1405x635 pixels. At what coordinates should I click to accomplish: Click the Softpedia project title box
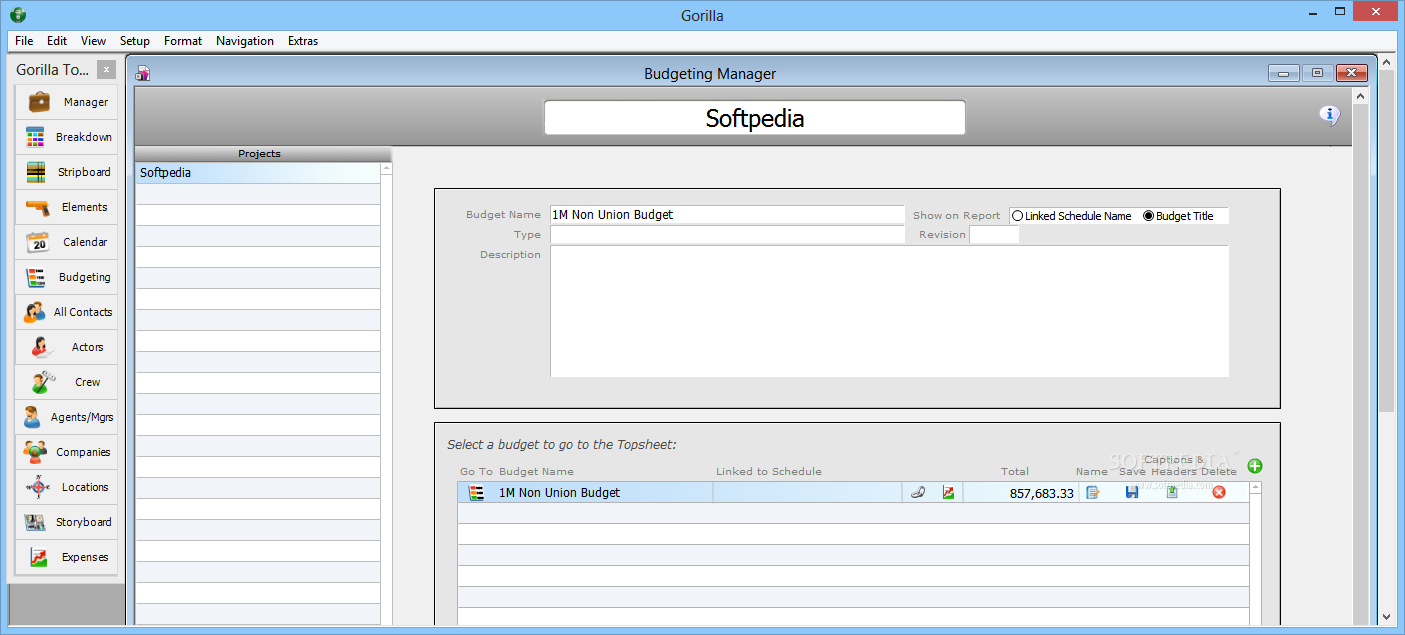pos(755,118)
